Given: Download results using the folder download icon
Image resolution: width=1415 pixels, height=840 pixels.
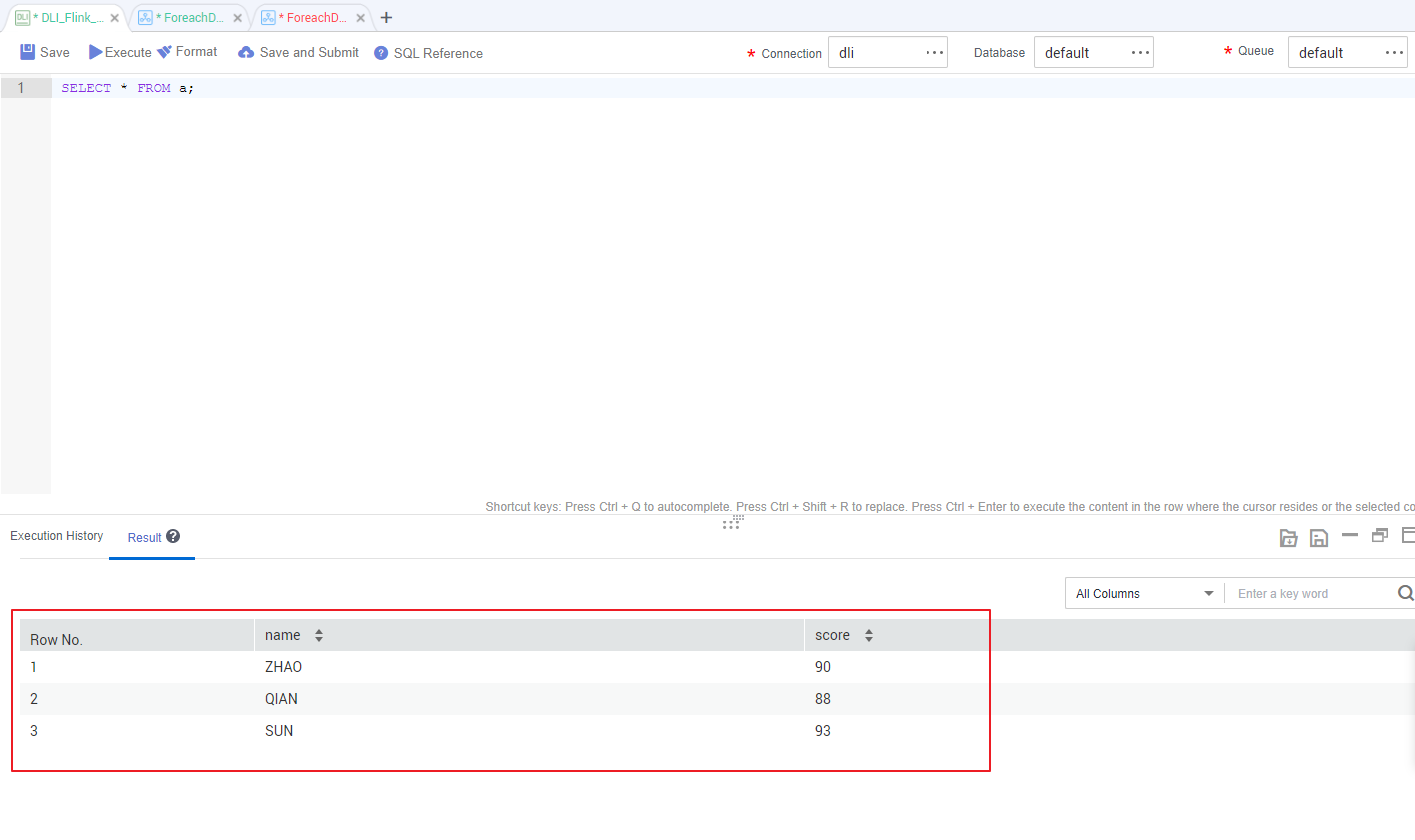Looking at the screenshot, I should (1289, 538).
